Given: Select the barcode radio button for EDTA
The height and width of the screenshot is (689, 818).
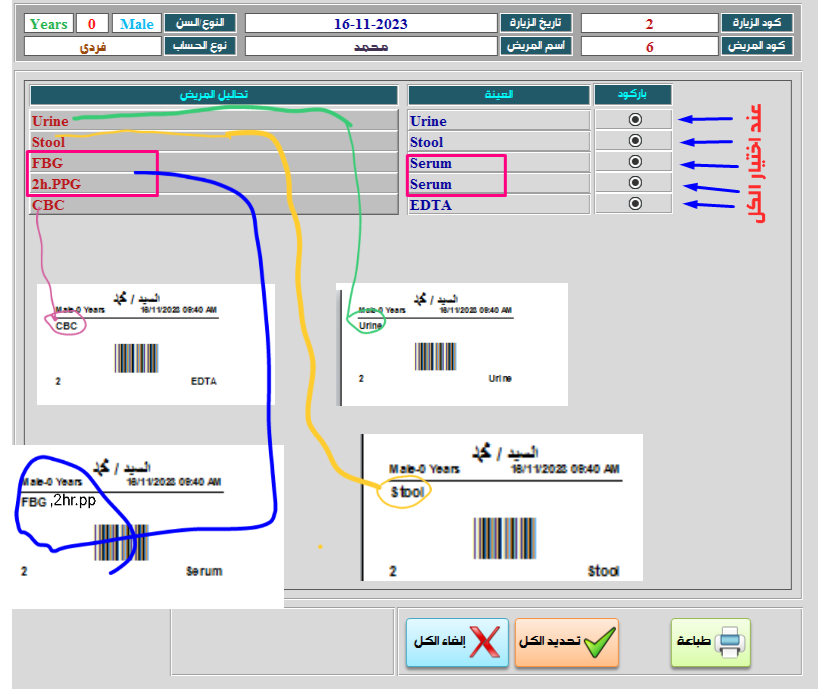Looking at the screenshot, I should click(635, 203).
